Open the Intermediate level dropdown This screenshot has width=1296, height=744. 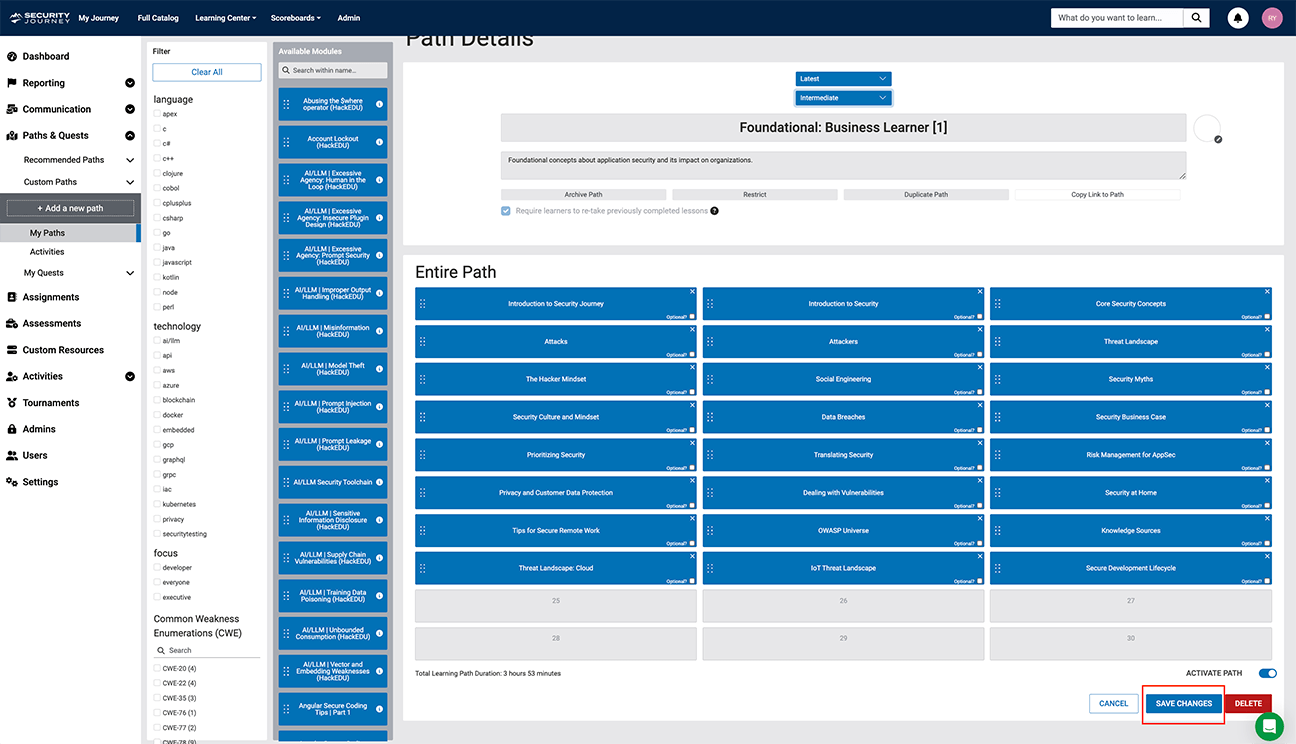point(843,98)
